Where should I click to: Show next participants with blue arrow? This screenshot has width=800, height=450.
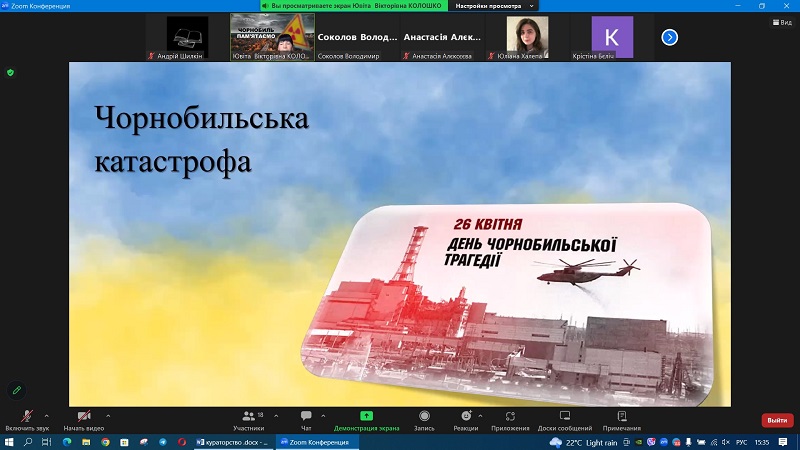(670, 37)
